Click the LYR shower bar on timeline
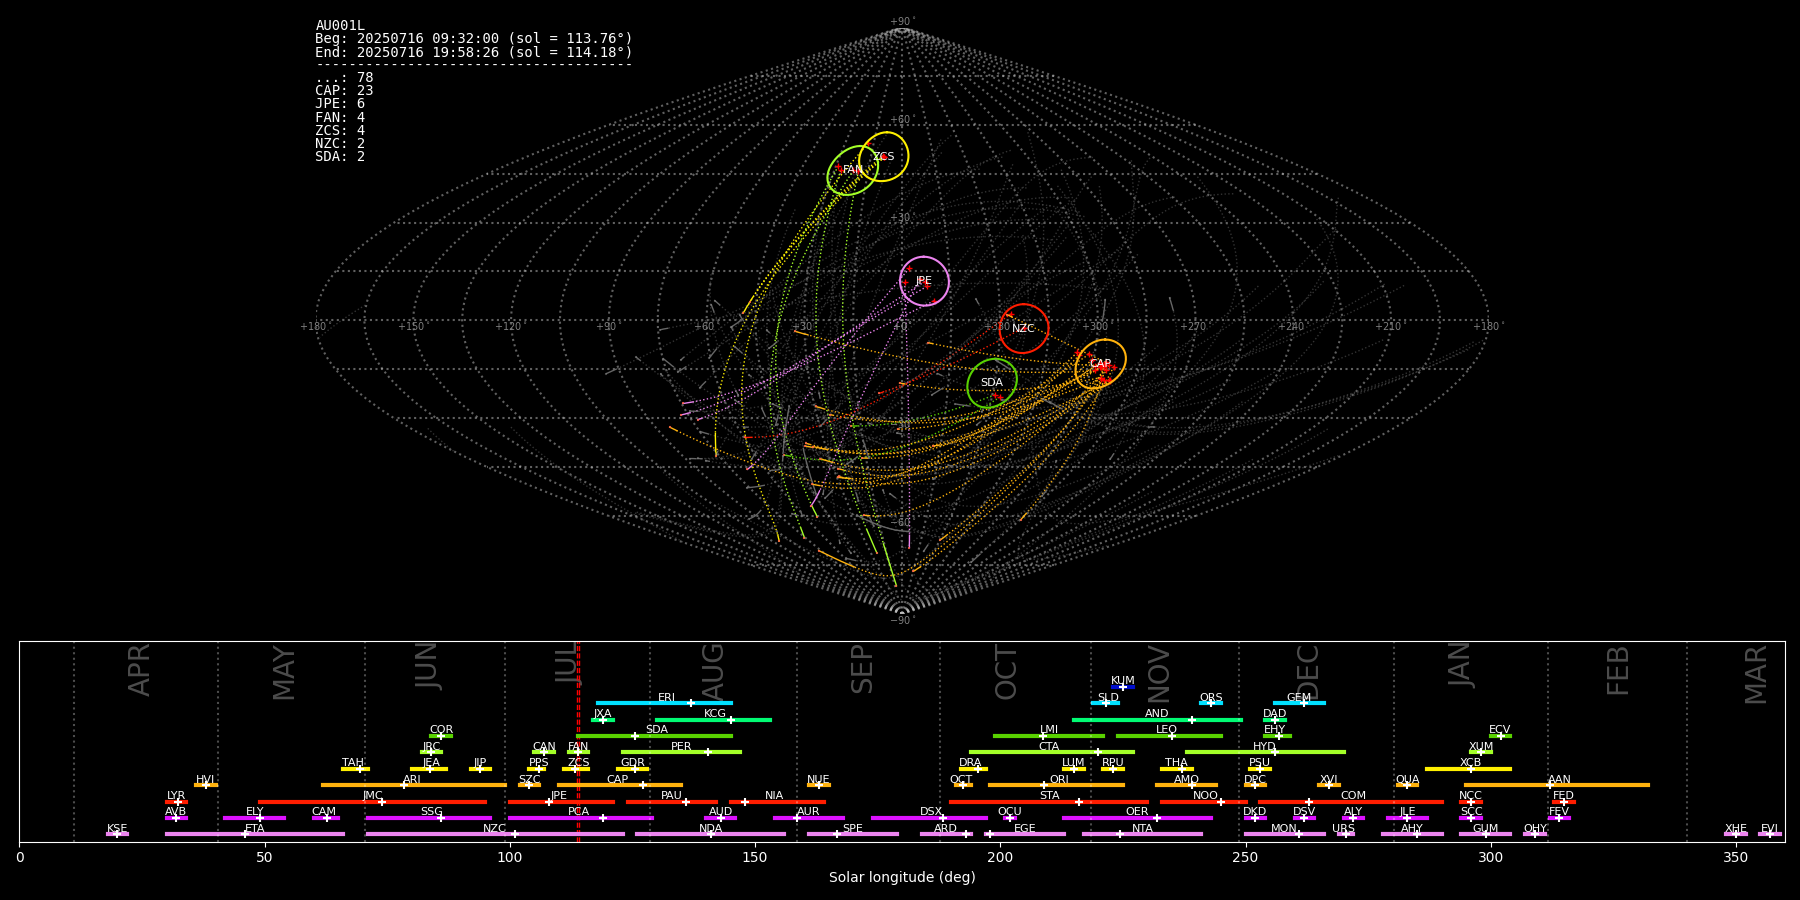Screen dimensions: 1800x900 coord(176,801)
